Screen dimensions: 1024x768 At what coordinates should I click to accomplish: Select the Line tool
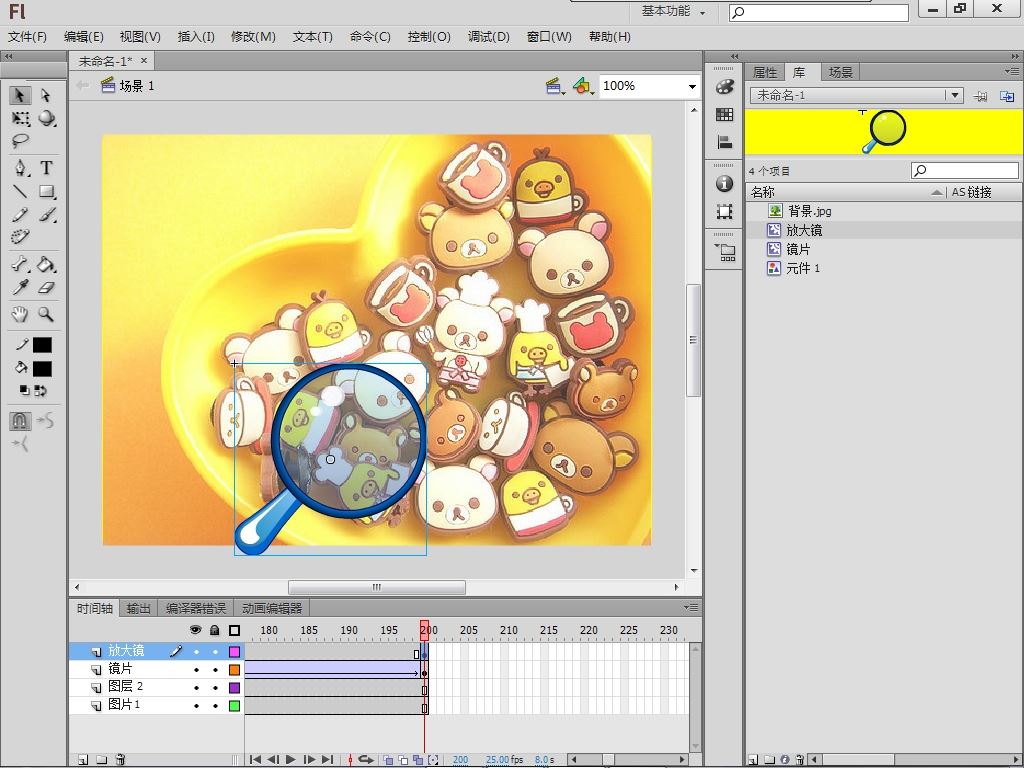click(x=20, y=191)
